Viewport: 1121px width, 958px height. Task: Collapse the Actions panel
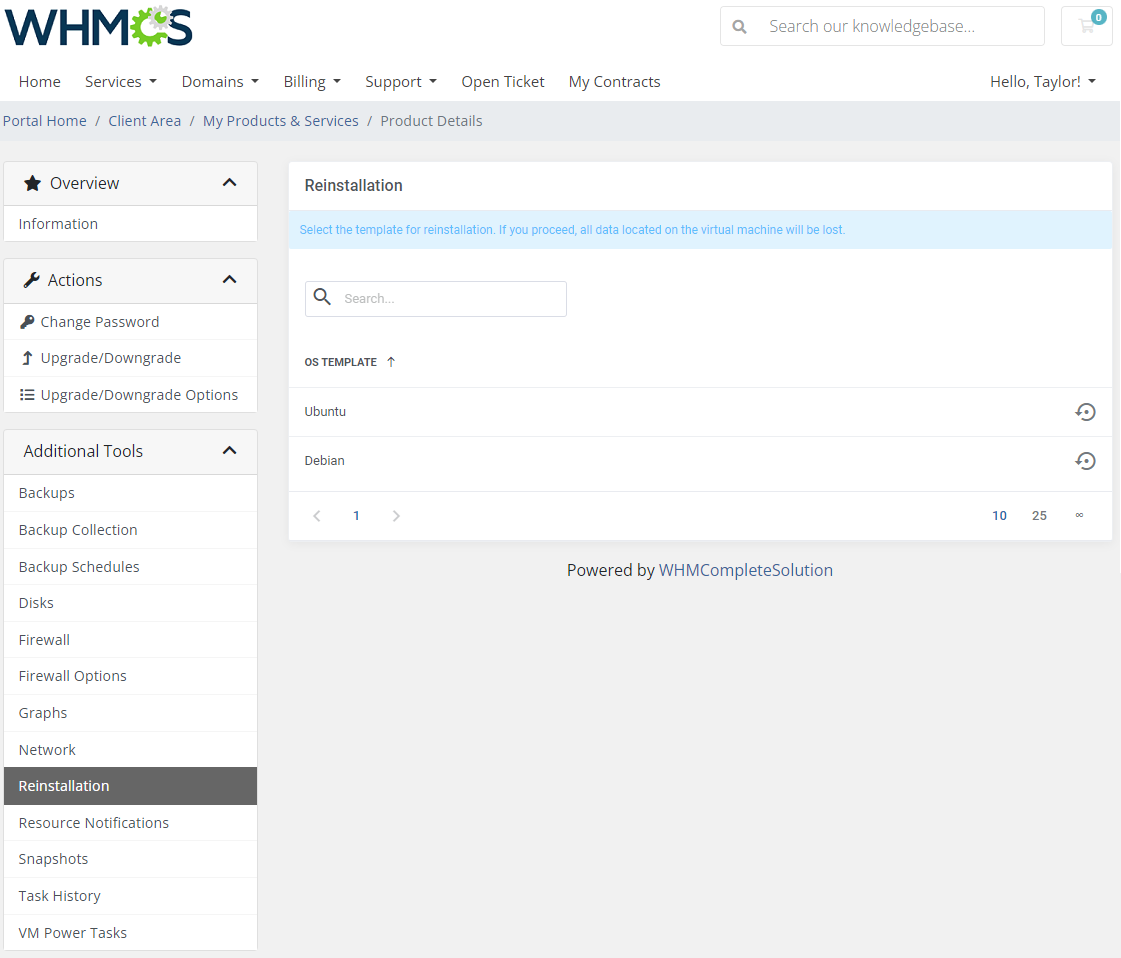[229, 280]
